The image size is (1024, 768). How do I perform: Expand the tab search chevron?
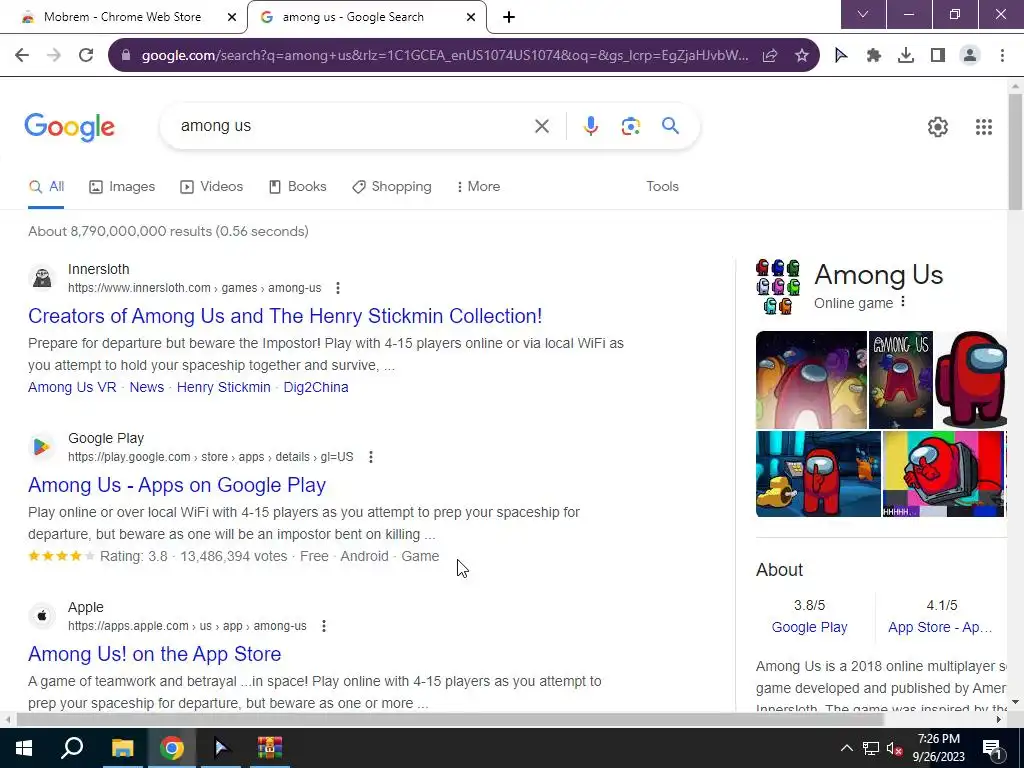pyautogui.click(x=863, y=14)
